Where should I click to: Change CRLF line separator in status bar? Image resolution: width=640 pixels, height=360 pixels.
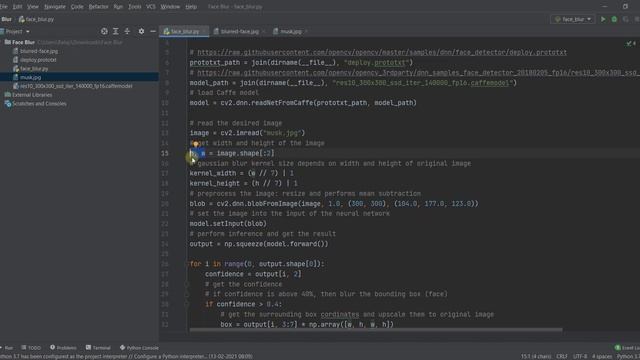click(x=562, y=356)
